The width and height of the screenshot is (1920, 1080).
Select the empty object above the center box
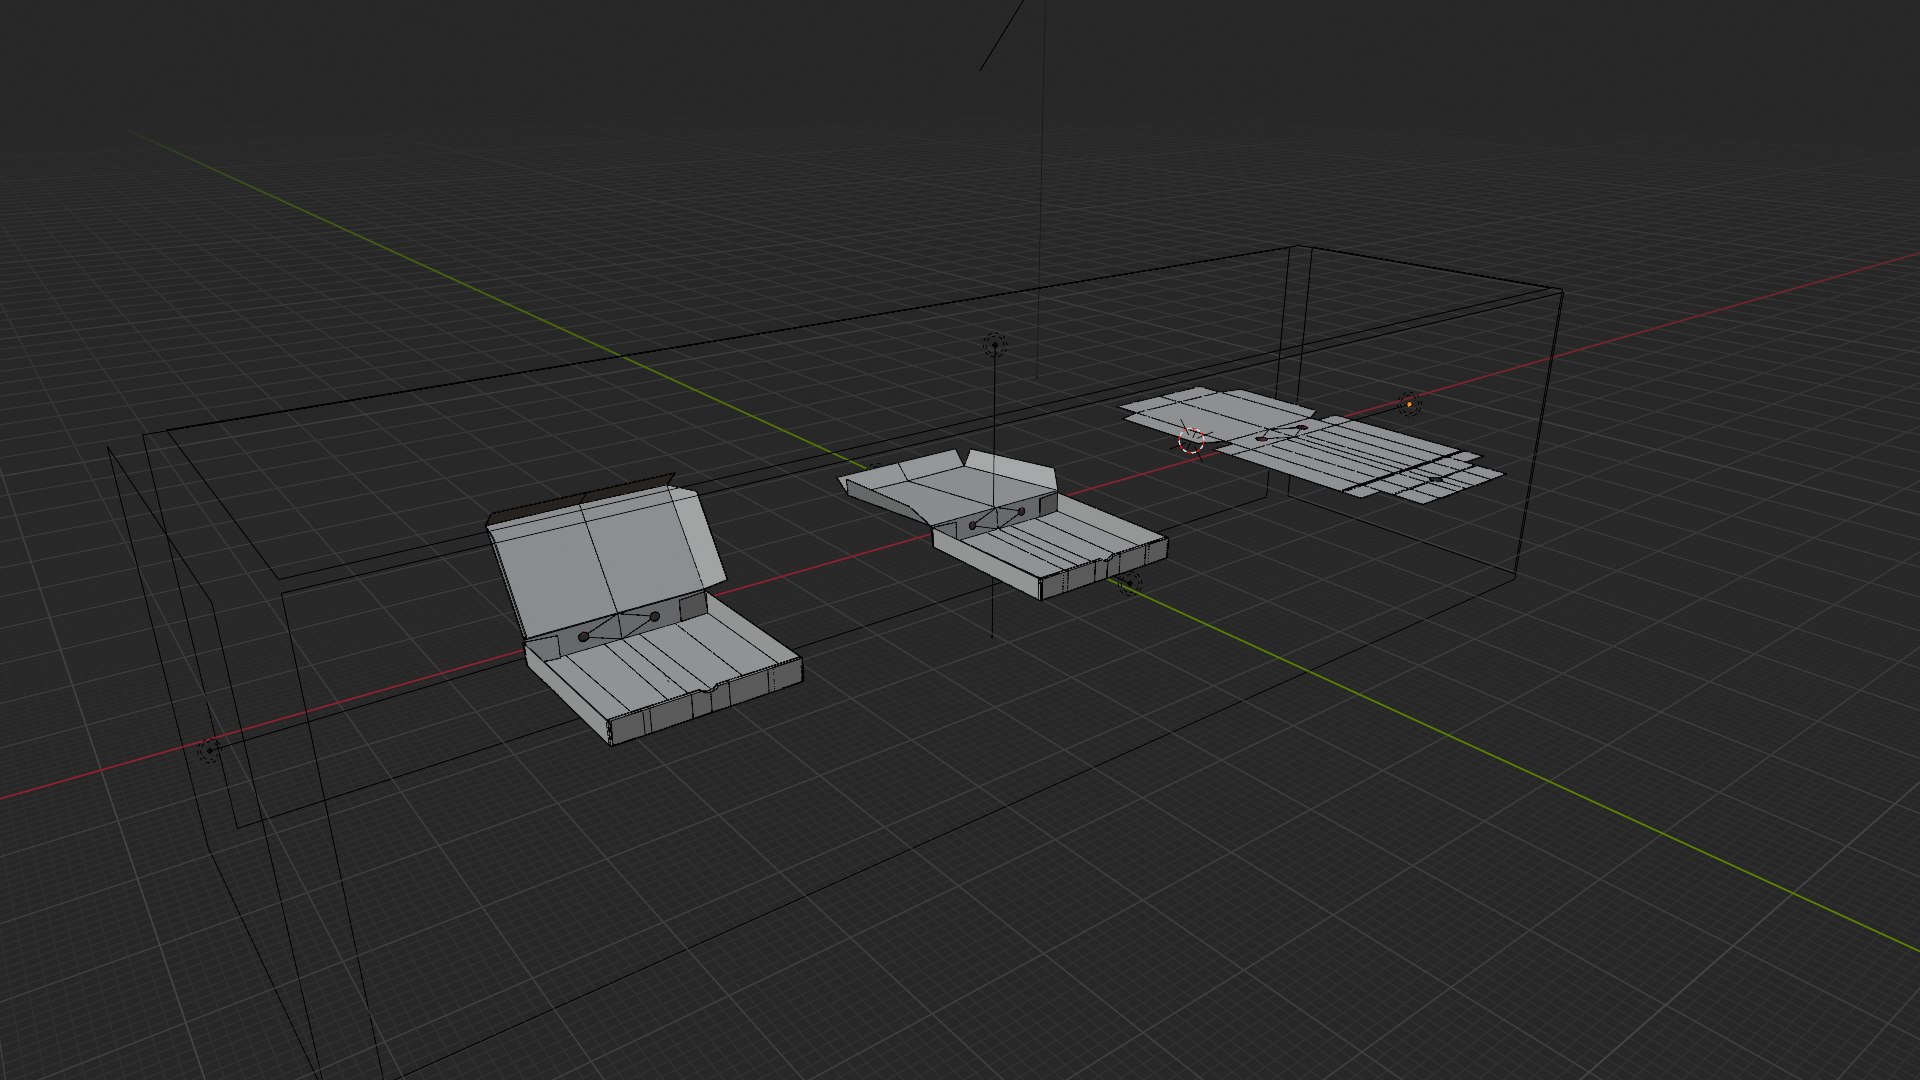(995, 346)
